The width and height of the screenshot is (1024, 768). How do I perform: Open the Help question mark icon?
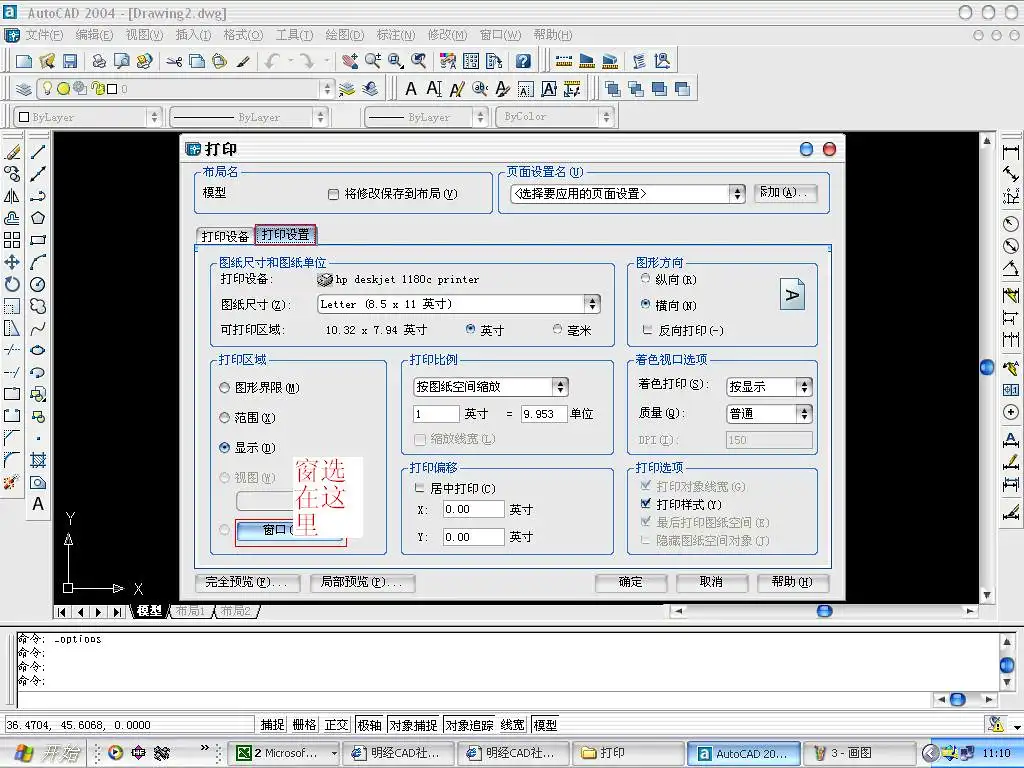tap(523, 61)
